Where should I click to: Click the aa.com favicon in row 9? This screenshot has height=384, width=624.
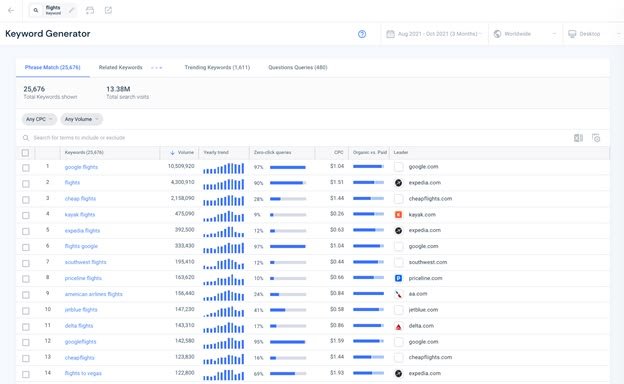(398, 294)
